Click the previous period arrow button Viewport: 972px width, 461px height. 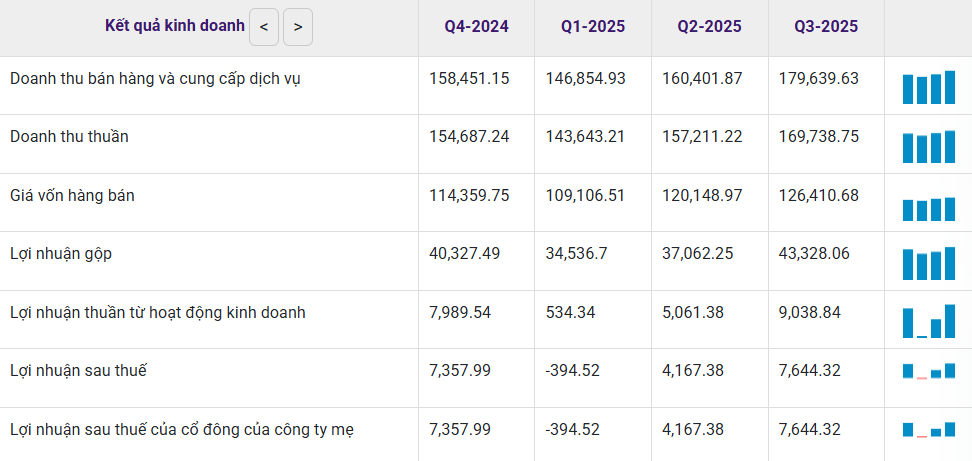263,27
